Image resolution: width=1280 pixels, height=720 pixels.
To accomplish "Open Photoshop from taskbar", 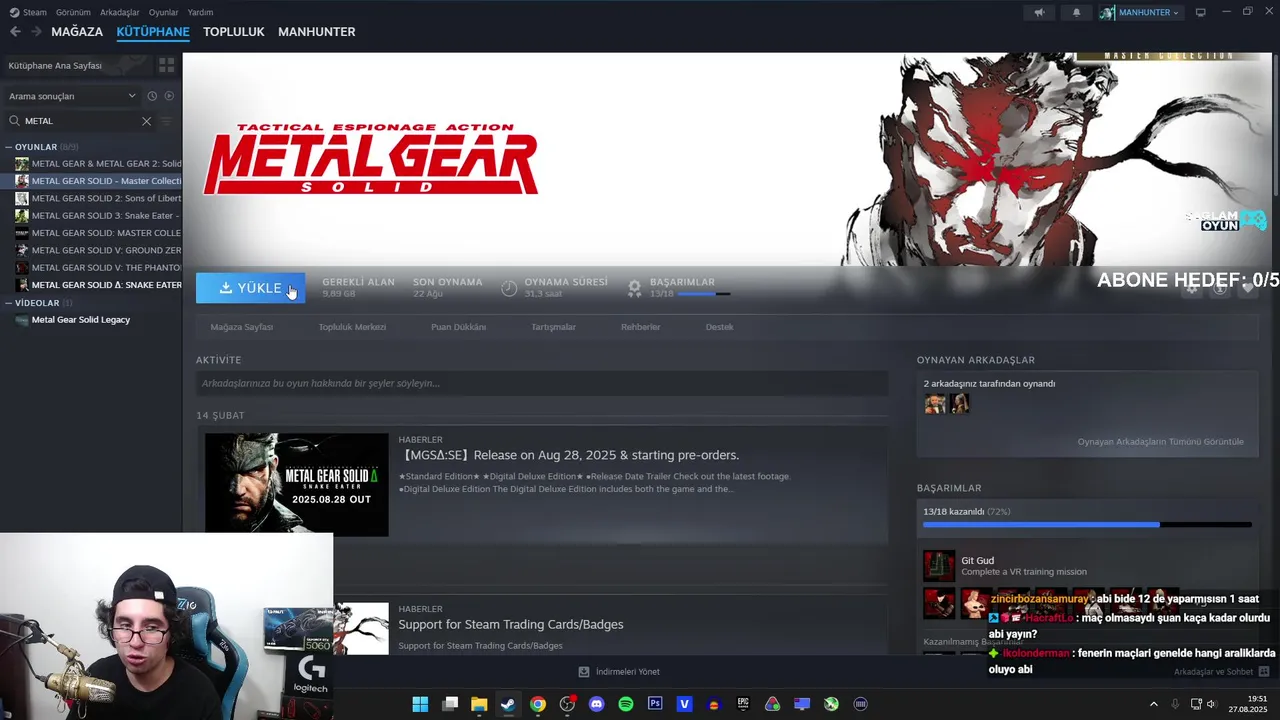I will pyautogui.click(x=655, y=704).
